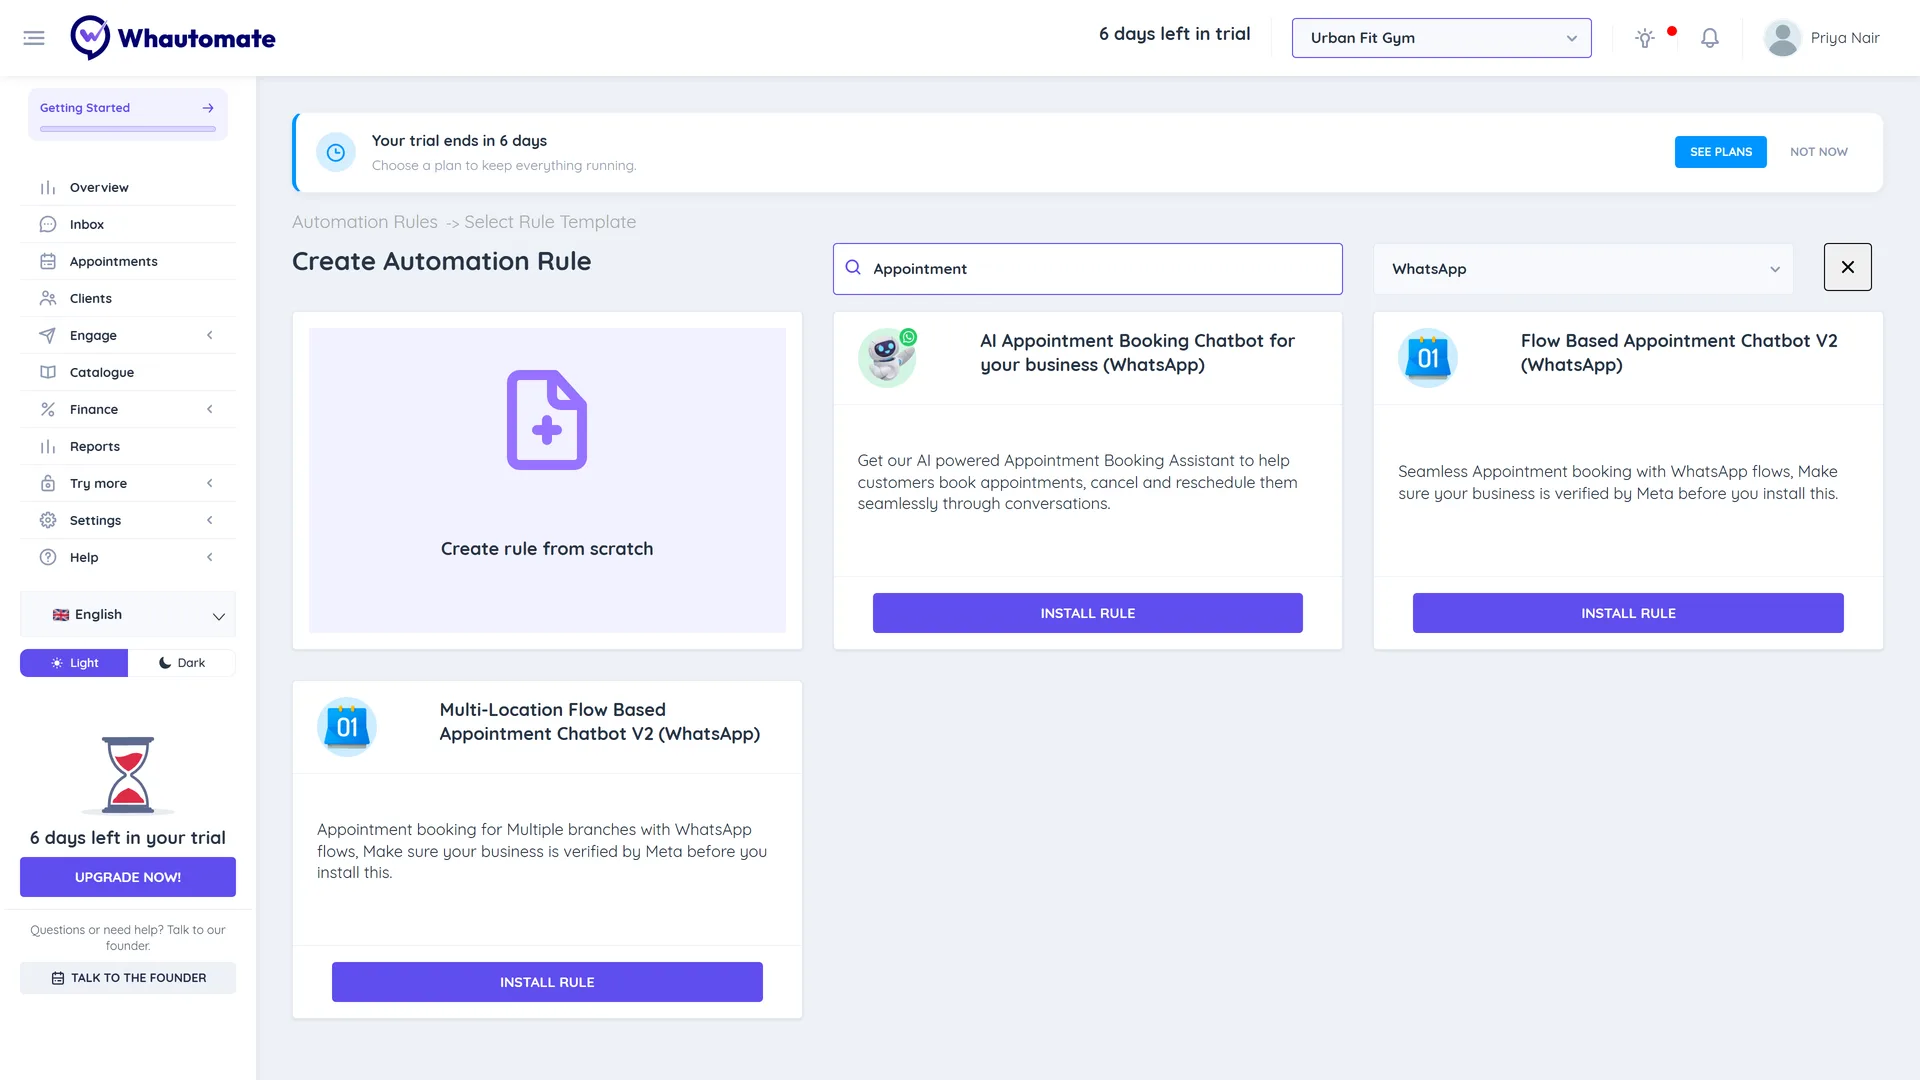The width and height of the screenshot is (1920, 1080).
Task: Click the hourglass trial illustration
Action: 128,775
